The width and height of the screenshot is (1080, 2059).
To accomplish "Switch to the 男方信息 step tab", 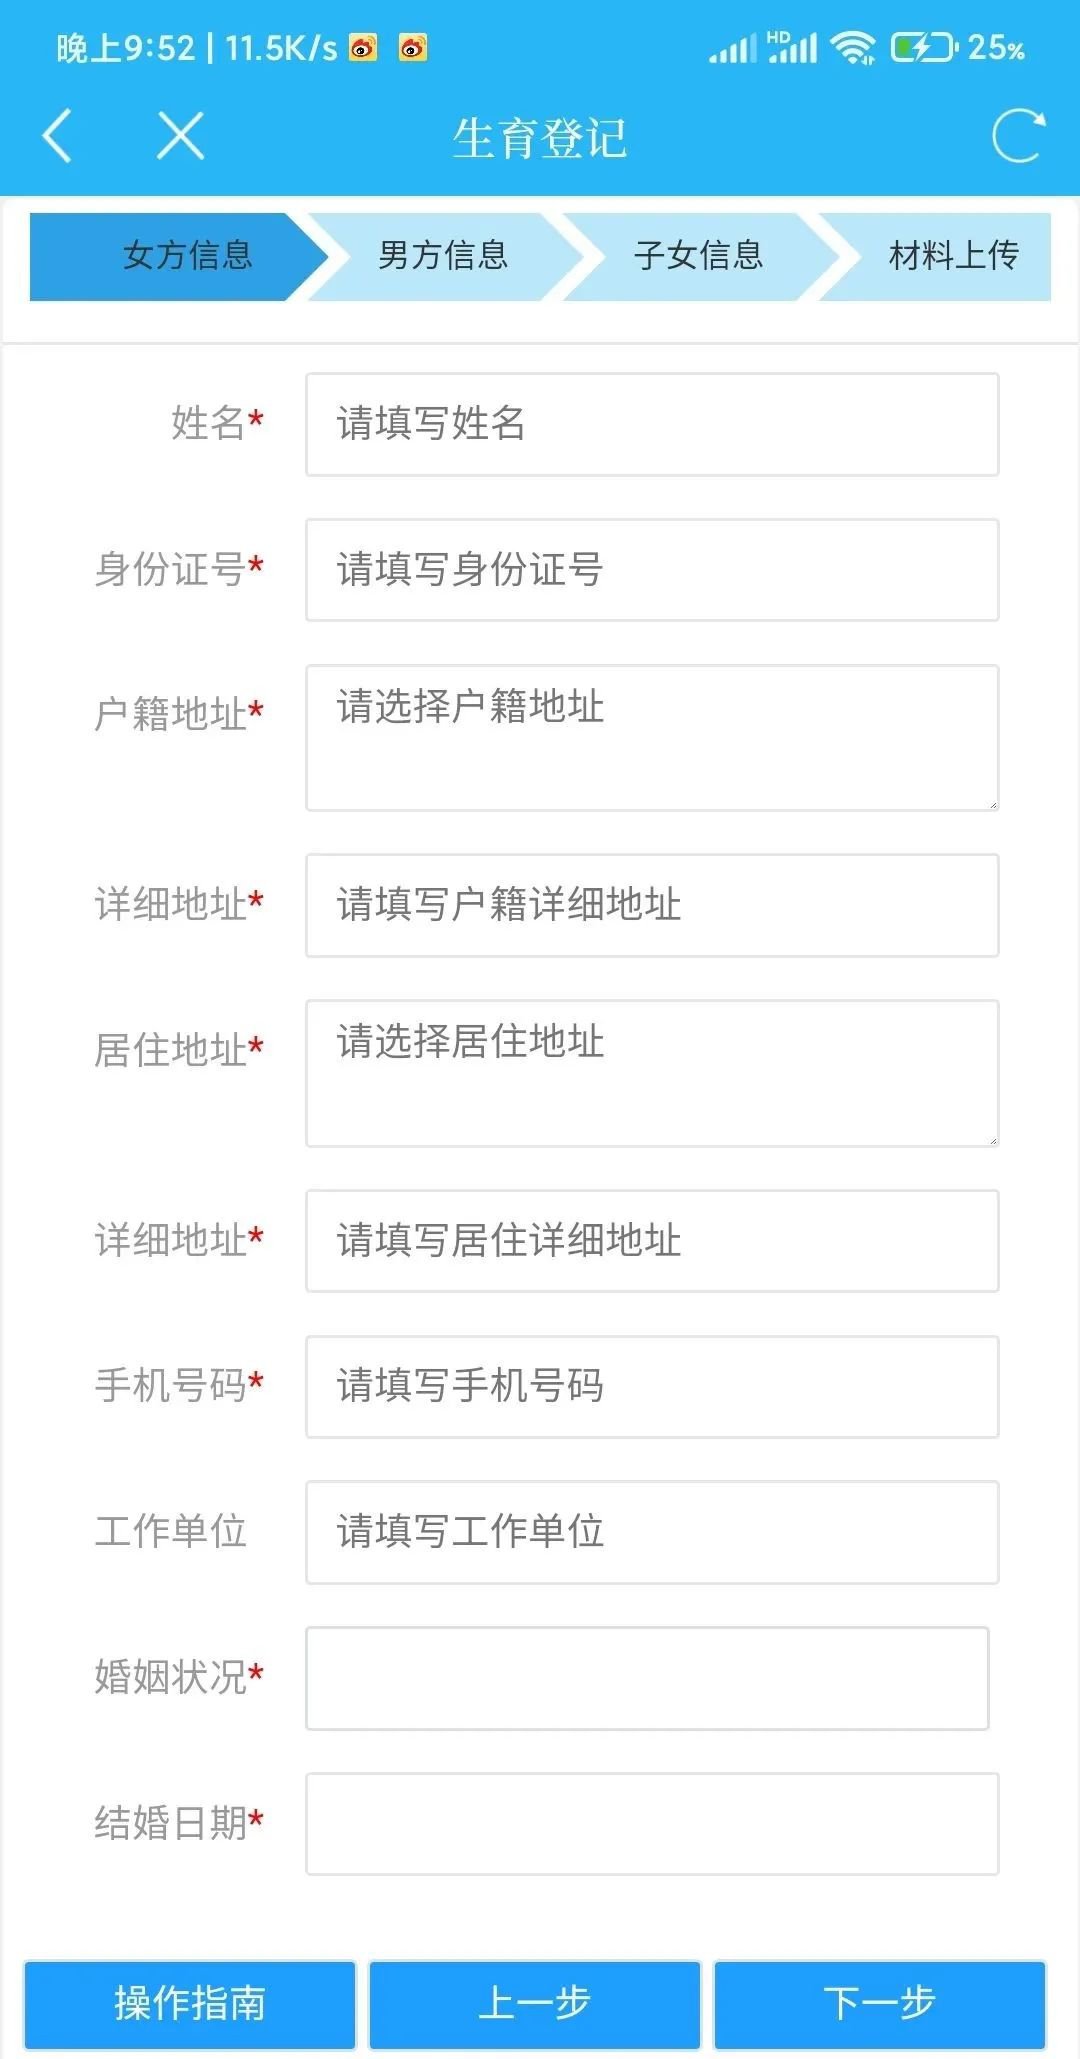I will [443, 256].
